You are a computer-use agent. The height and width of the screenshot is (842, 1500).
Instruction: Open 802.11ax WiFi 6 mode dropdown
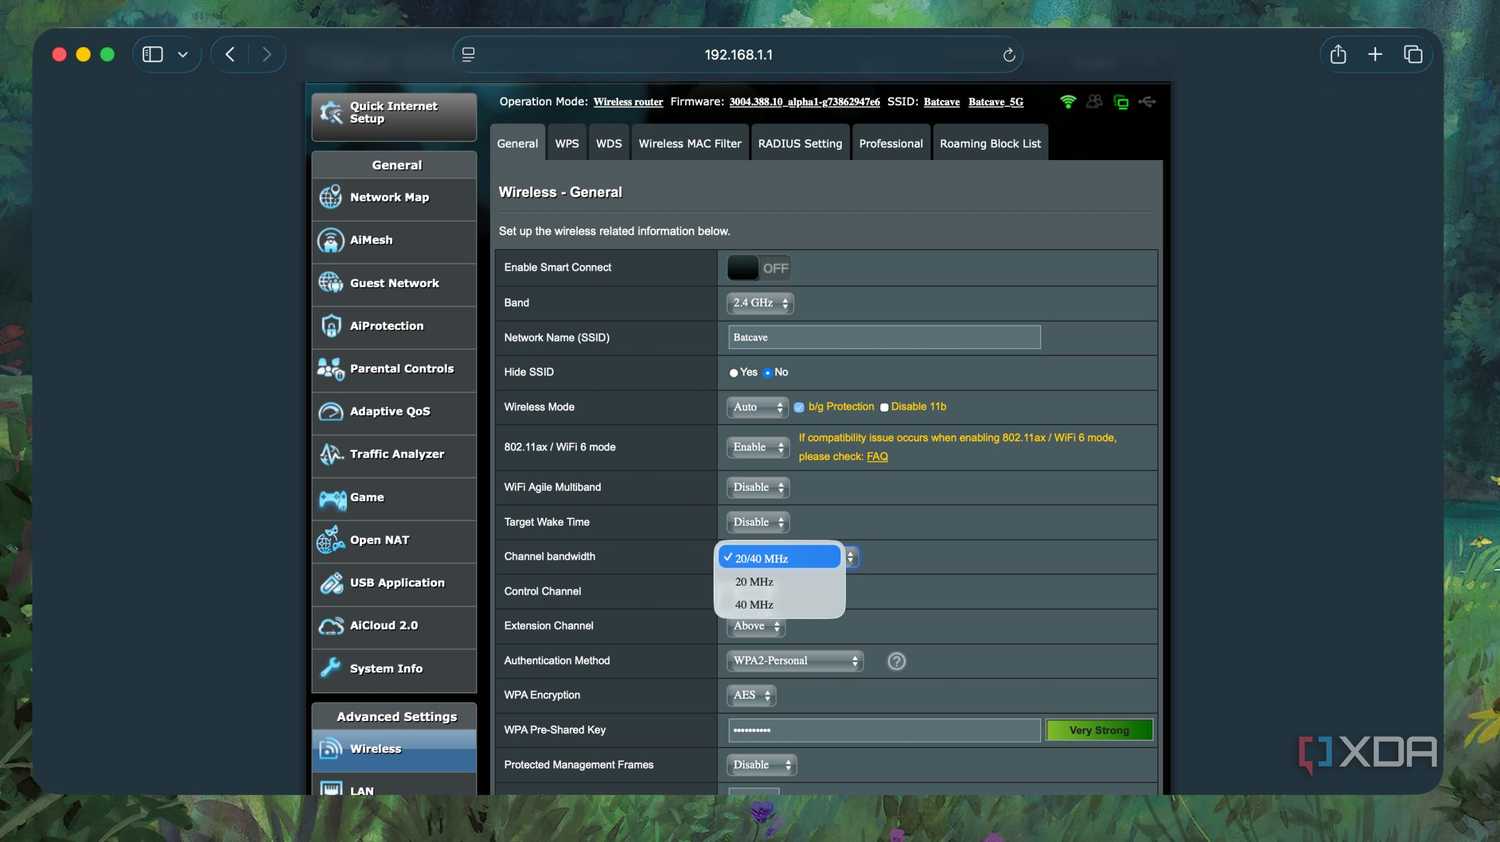pos(758,447)
